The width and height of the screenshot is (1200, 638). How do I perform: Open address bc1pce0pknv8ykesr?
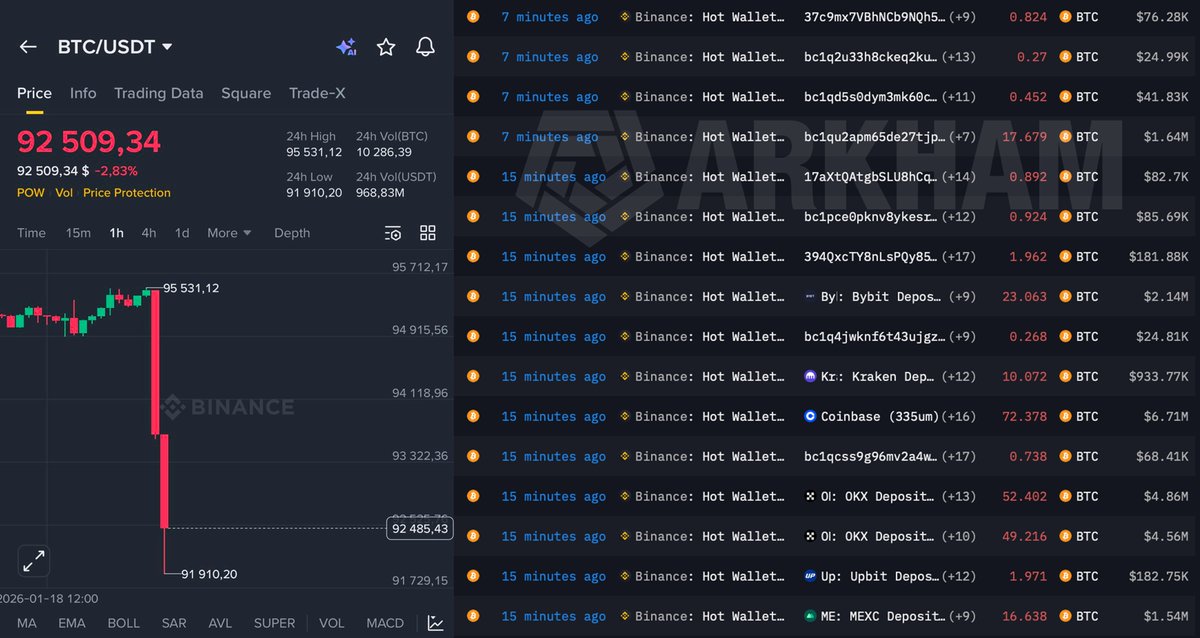click(x=870, y=217)
